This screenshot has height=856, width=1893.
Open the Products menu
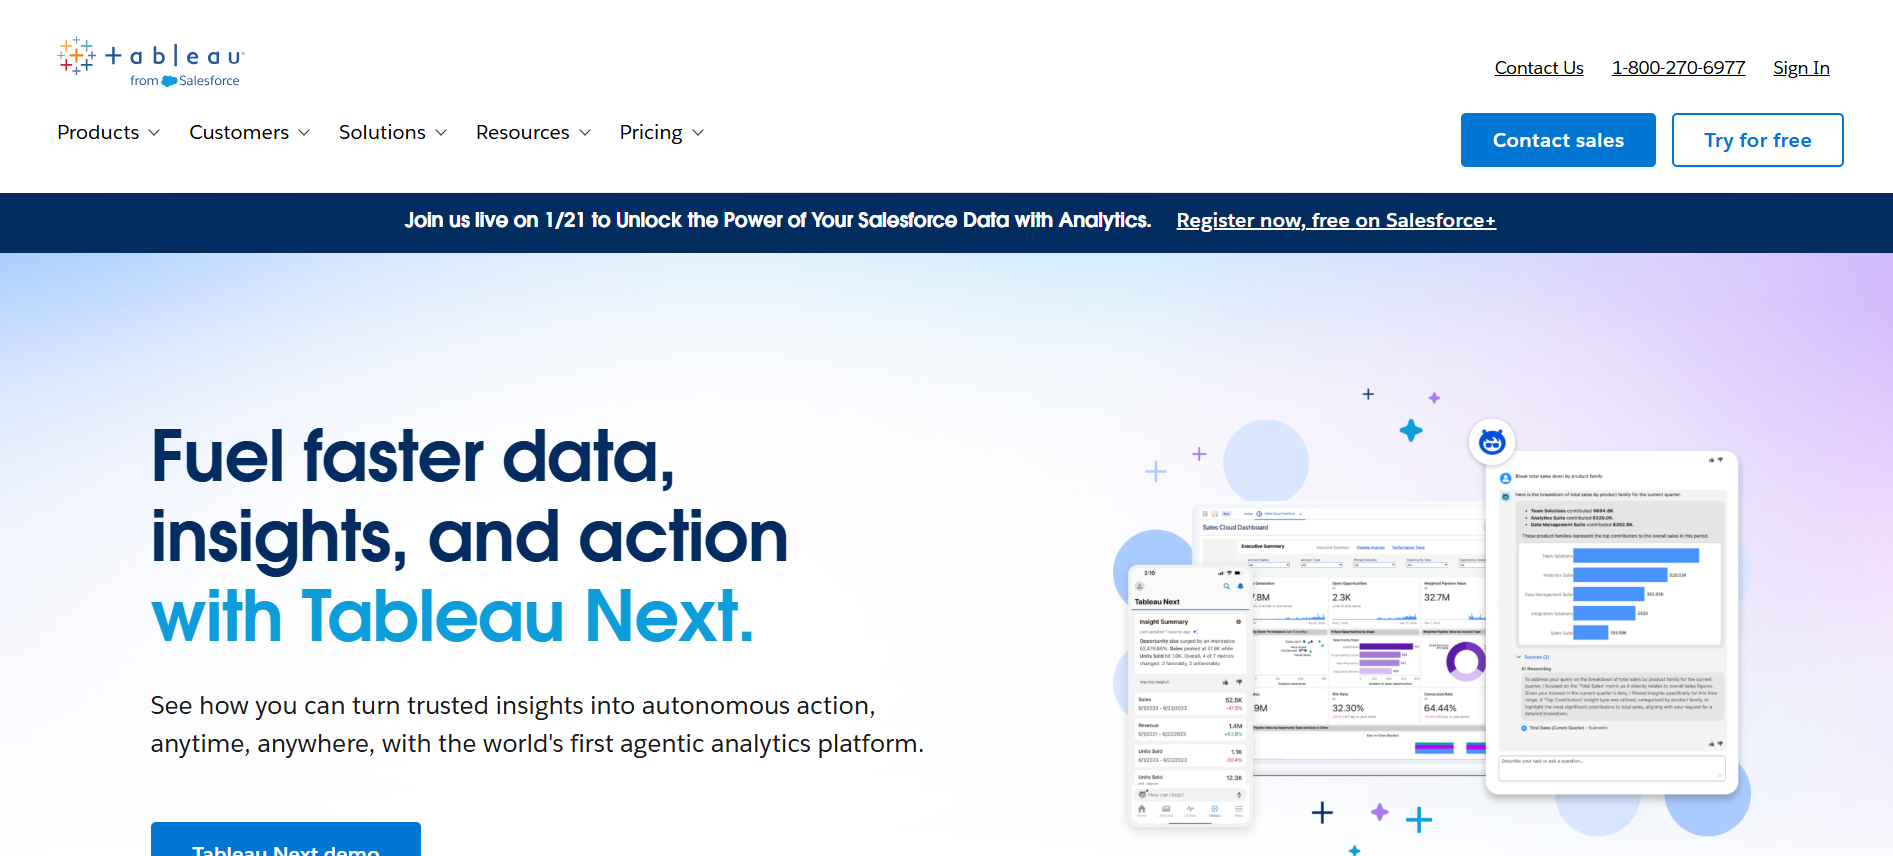click(98, 132)
